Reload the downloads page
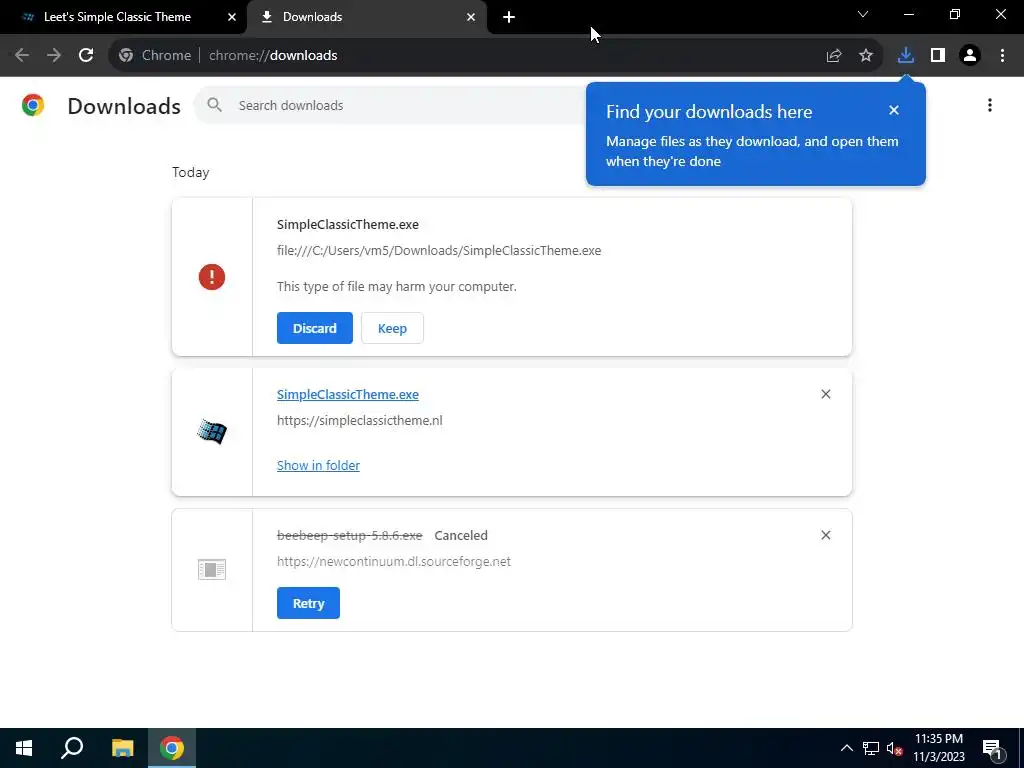Viewport: 1024px width, 768px height. (86, 56)
